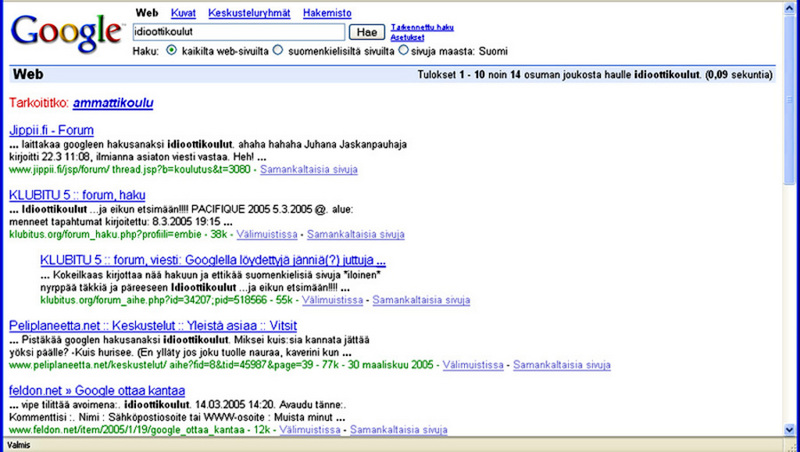This screenshot has width=800, height=452.
Task: Open Samankaltaisia sivuja for the klubitus forum_haku result
Action: (356, 235)
